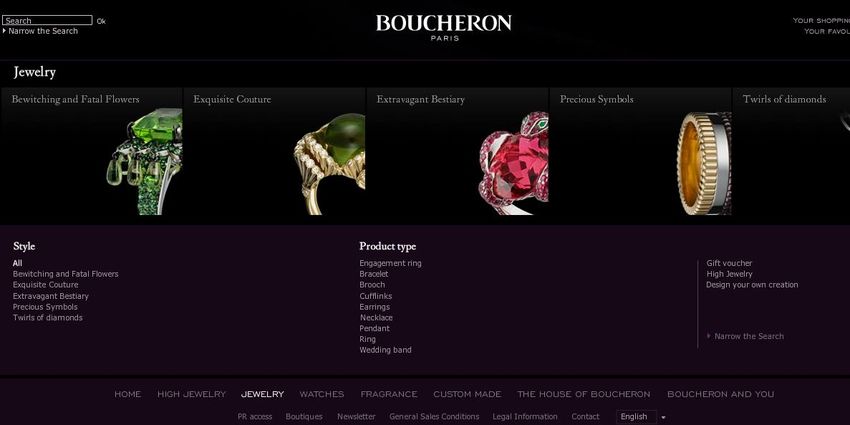Open the Gift voucher link
Screen dimensions: 850x425
click(729, 263)
